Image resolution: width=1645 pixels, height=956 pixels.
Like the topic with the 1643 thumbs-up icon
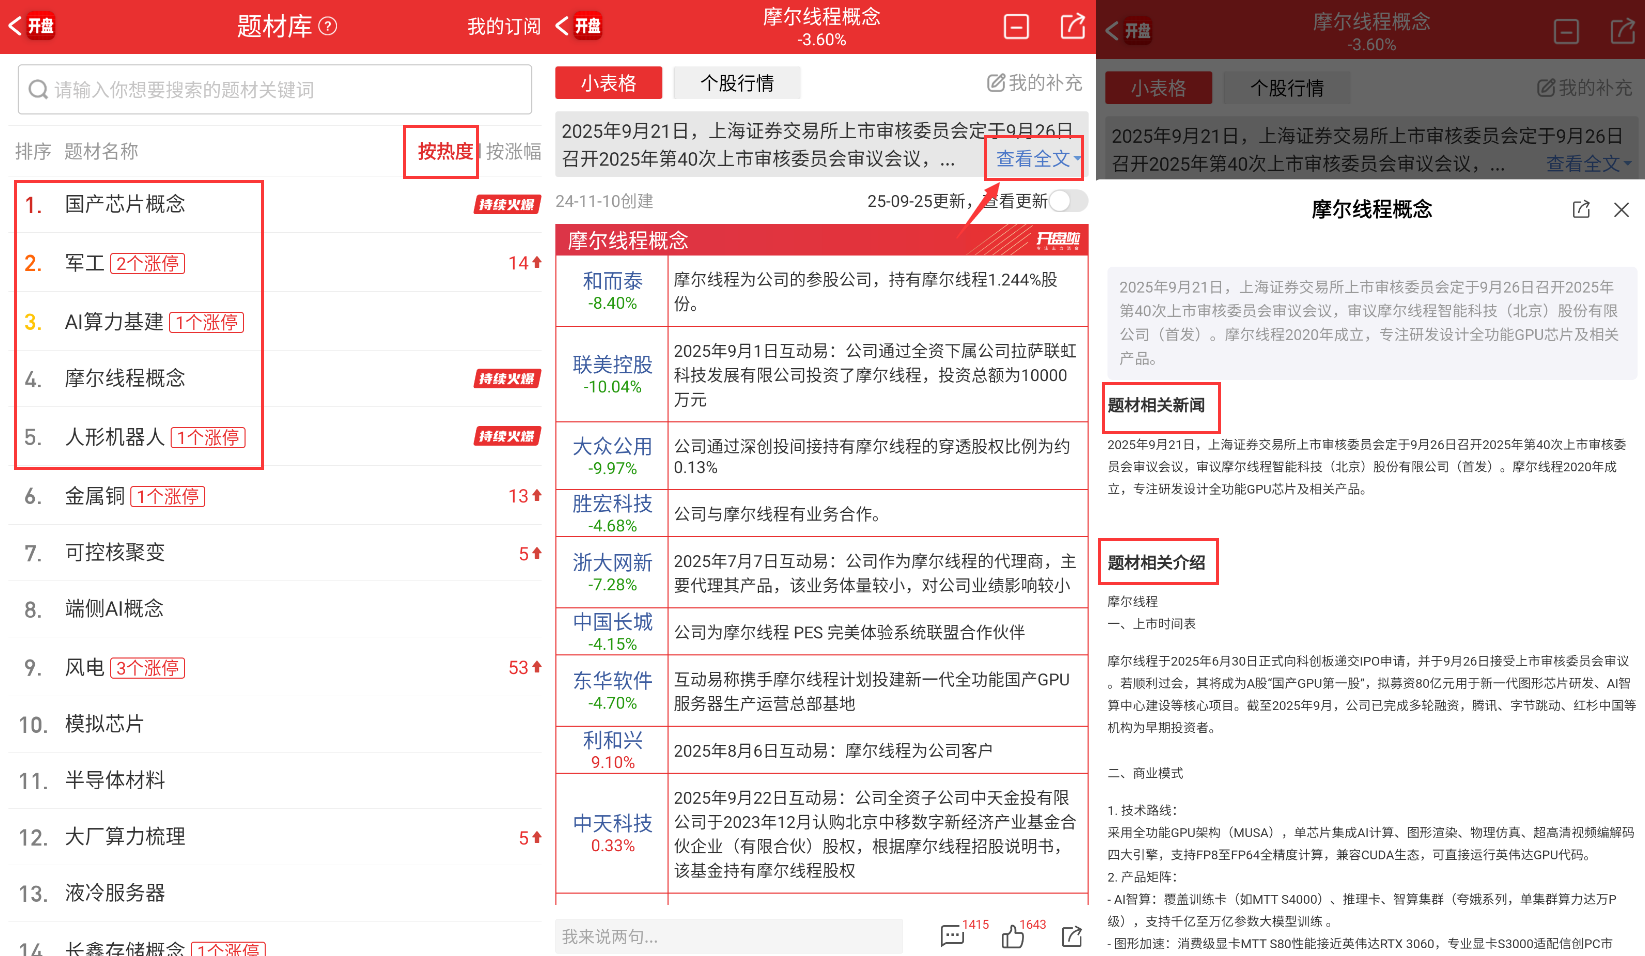[x=1013, y=936]
